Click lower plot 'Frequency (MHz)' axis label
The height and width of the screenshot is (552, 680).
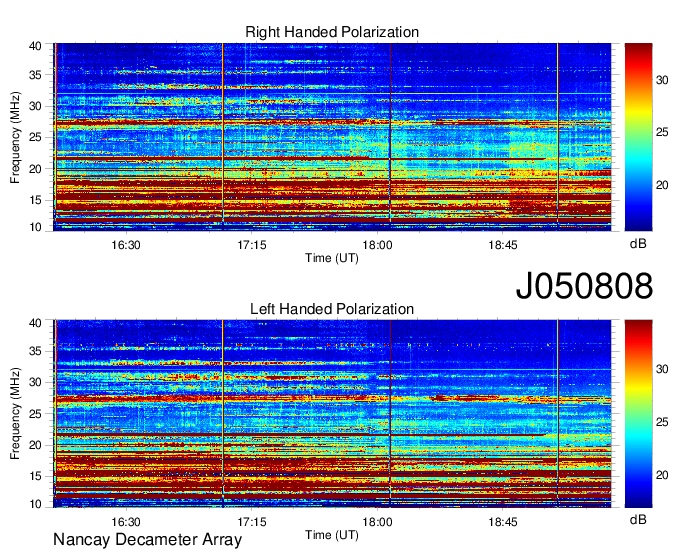click(15, 414)
